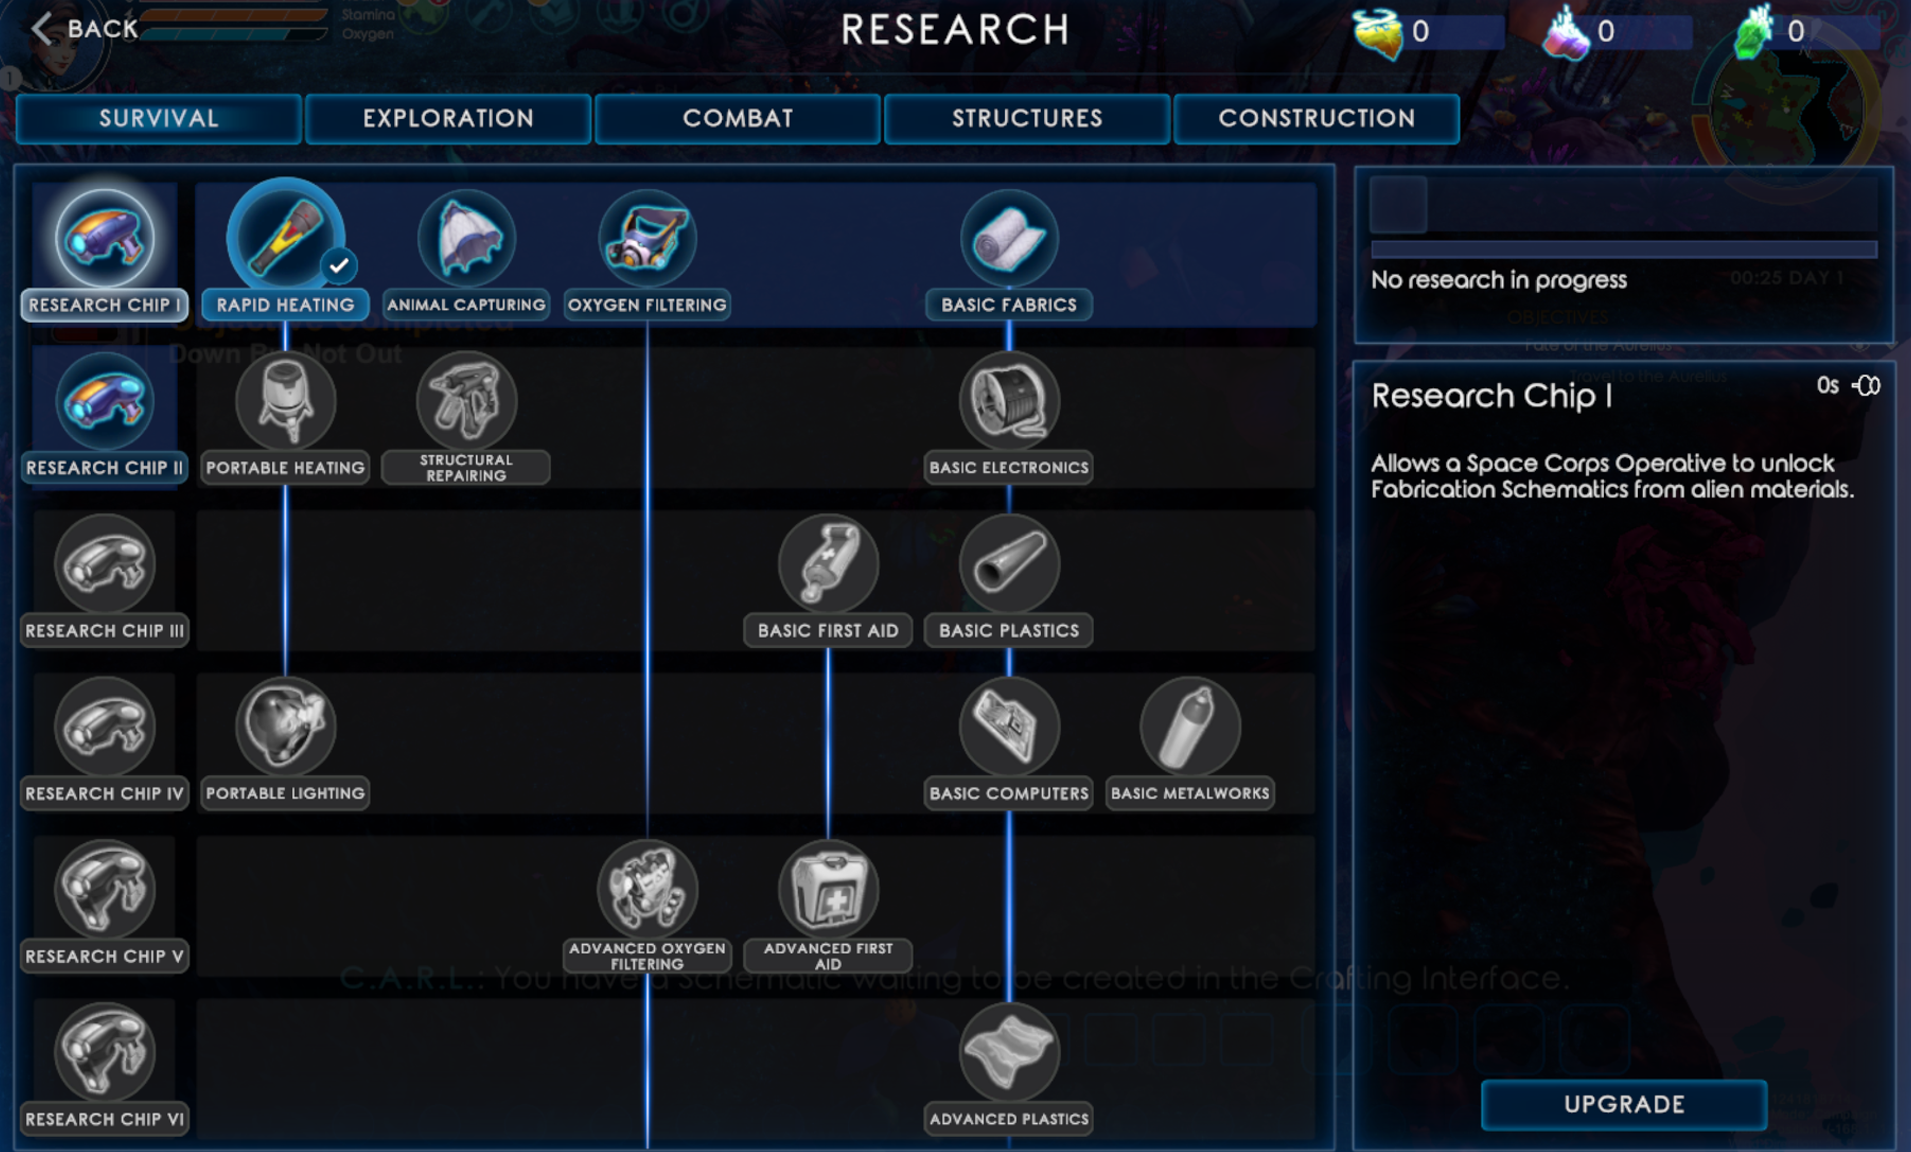Select the Research Chip II row icon

(105, 401)
